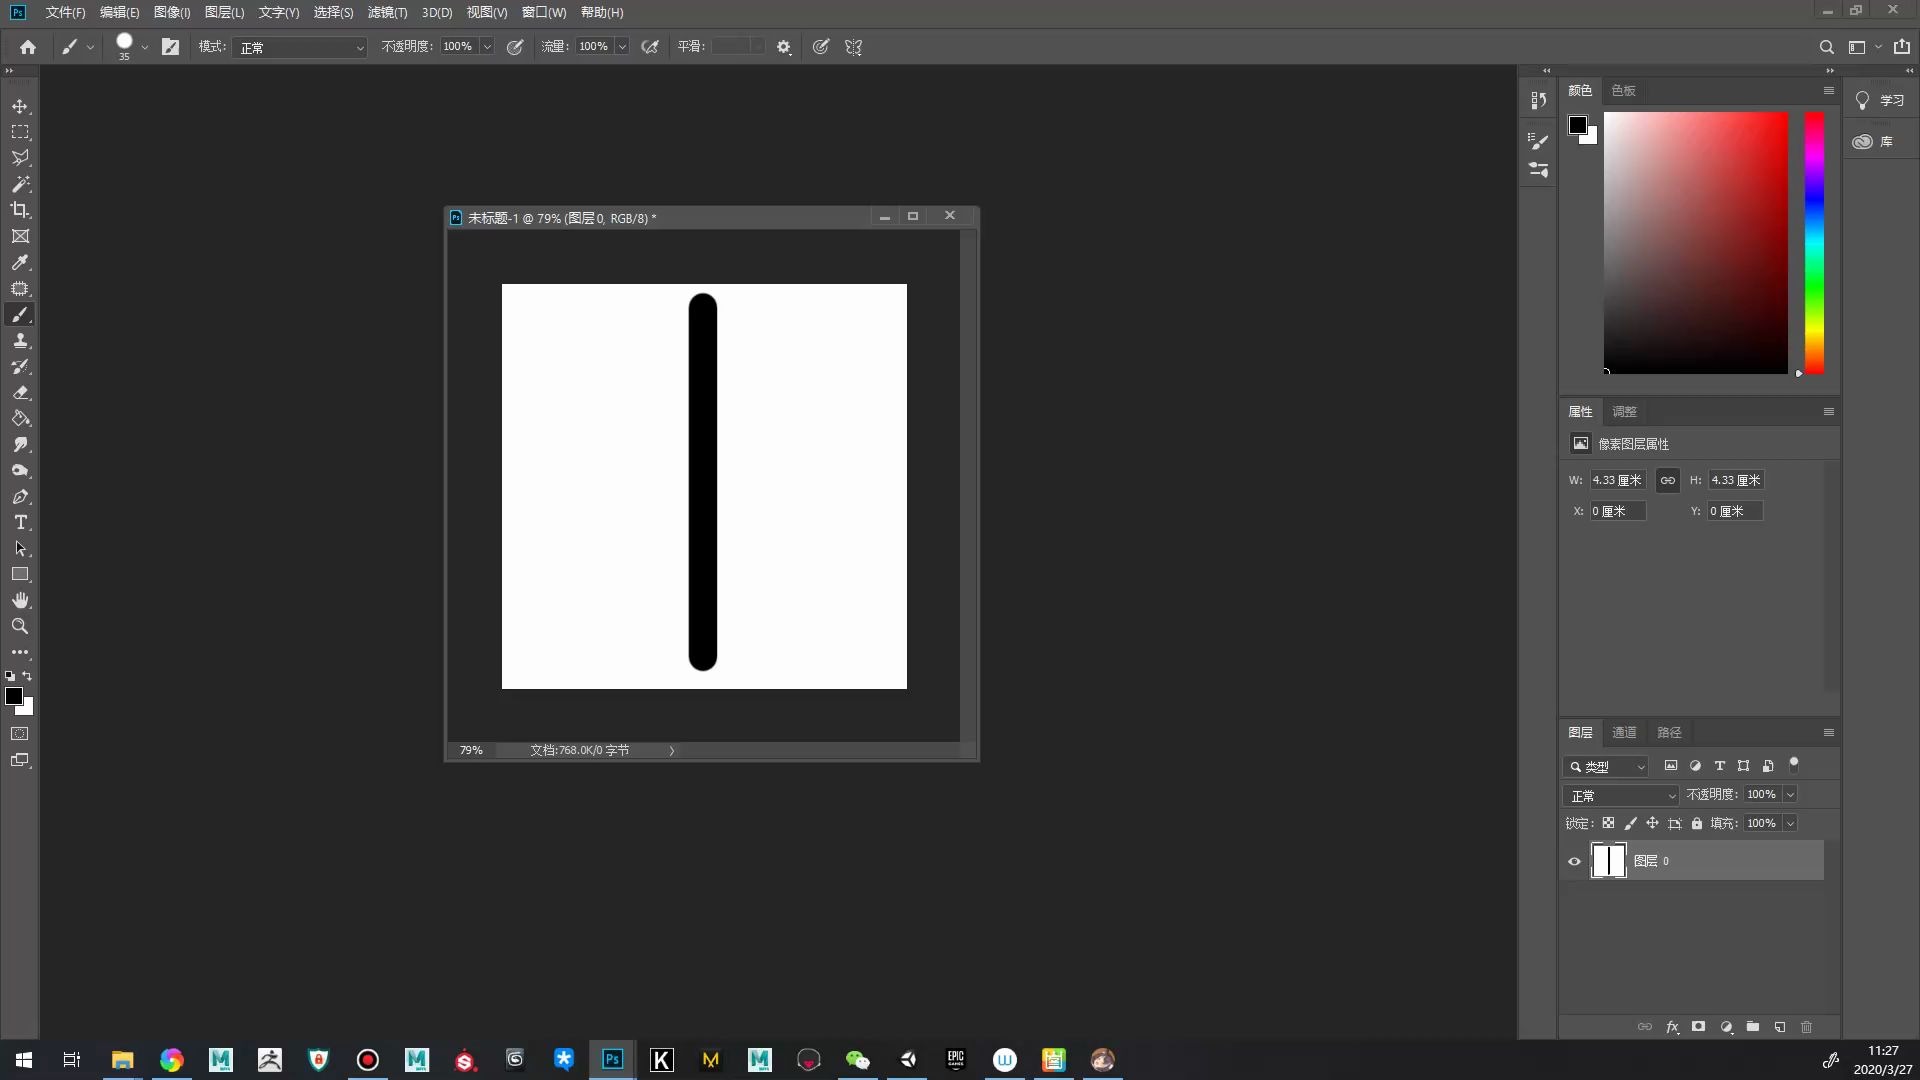This screenshot has width=1920, height=1080.
Task: Click the delete layer trash icon
Action: click(1806, 1027)
